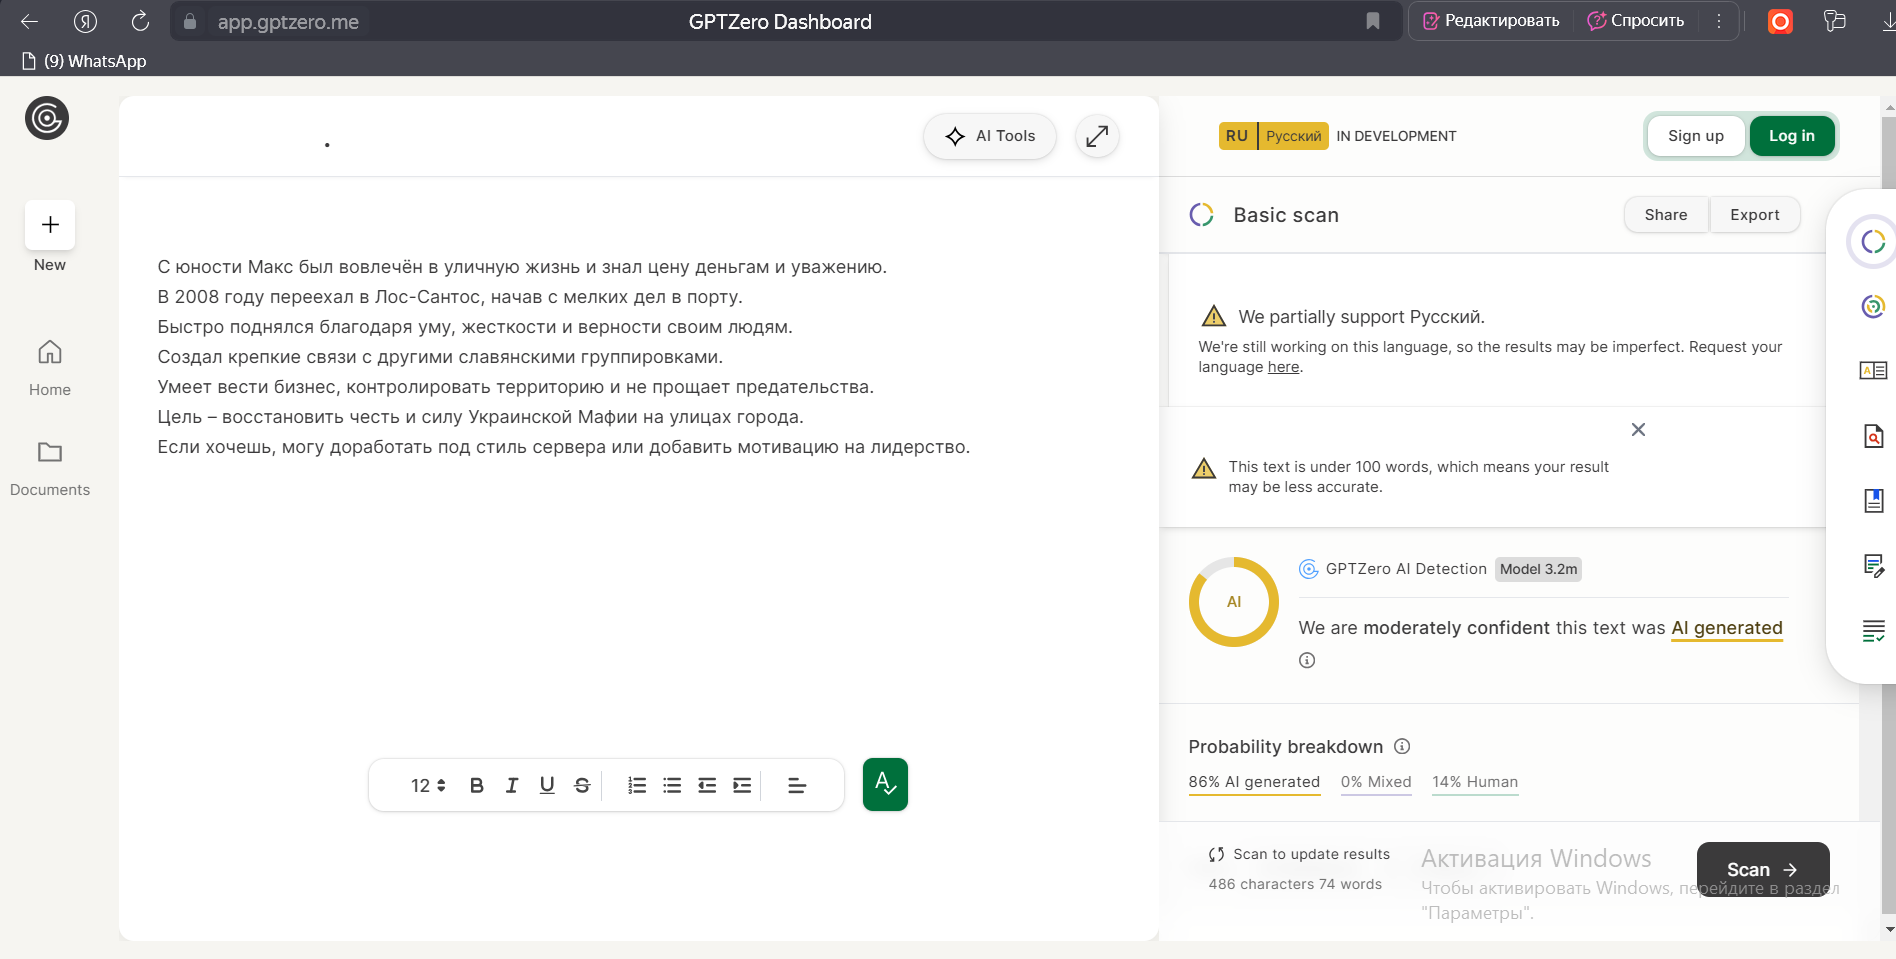The width and height of the screenshot is (1896, 959).
Task: Open the text alignment options
Action: (797, 786)
